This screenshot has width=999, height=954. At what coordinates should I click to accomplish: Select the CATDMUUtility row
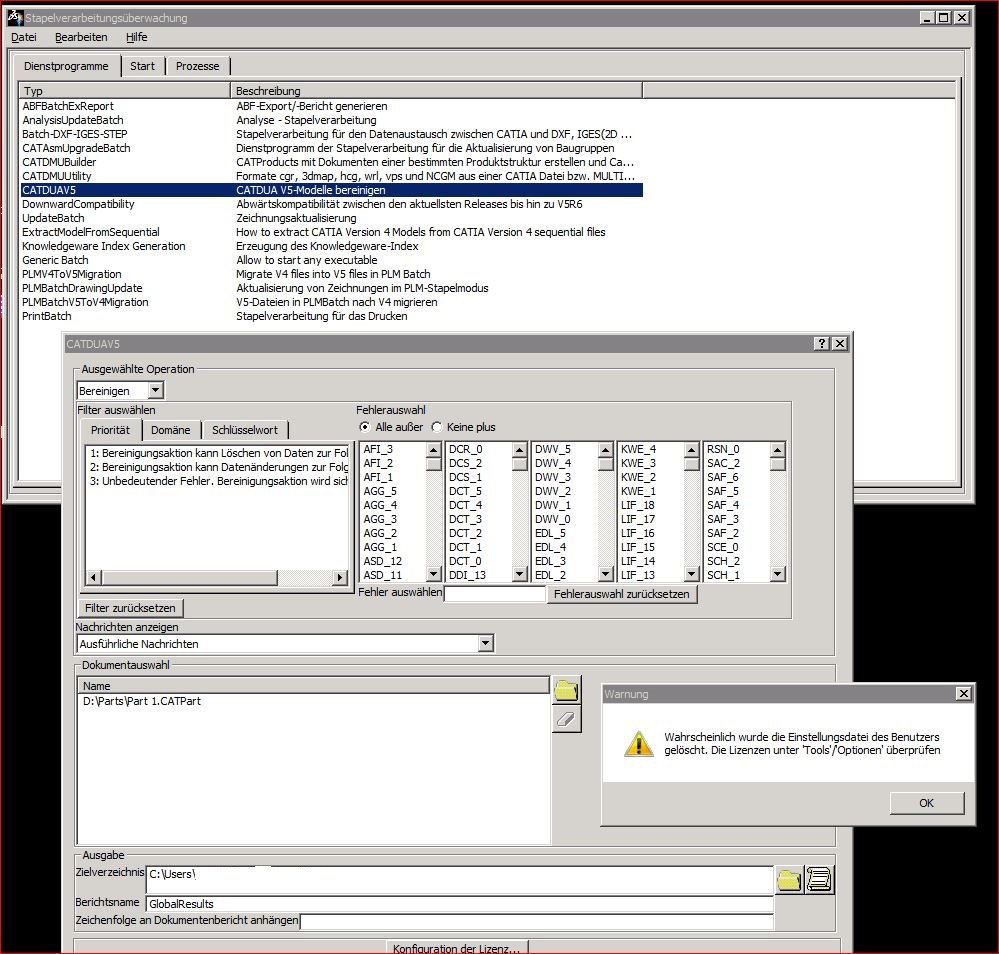(x=331, y=176)
